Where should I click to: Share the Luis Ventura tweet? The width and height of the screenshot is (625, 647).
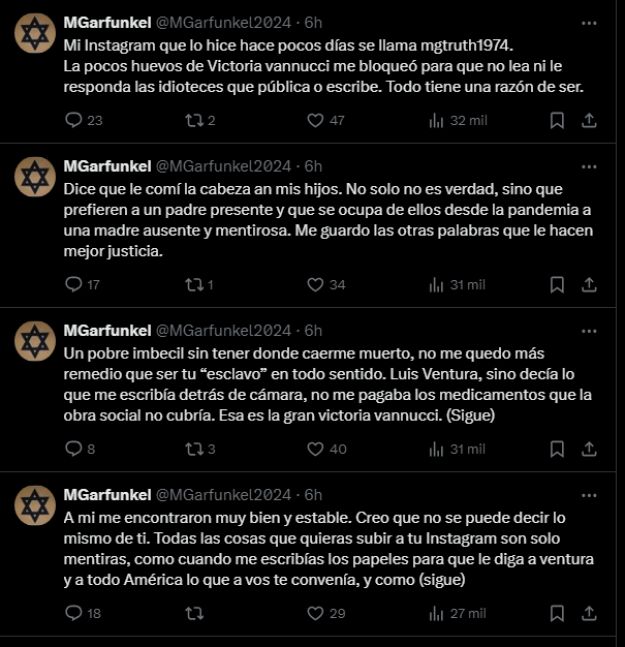(589, 449)
